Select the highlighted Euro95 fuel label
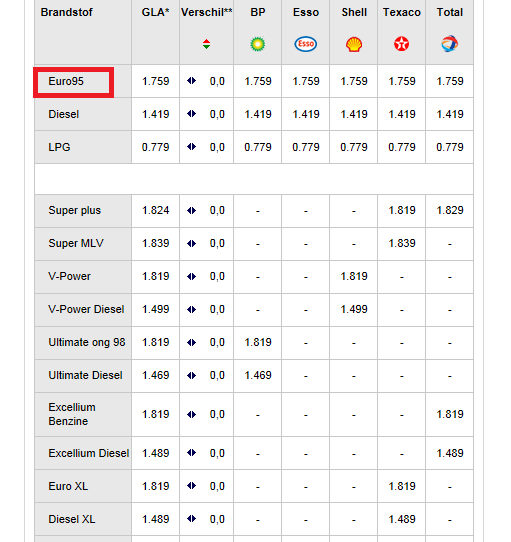The image size is (511, 542). pos(66,82)
